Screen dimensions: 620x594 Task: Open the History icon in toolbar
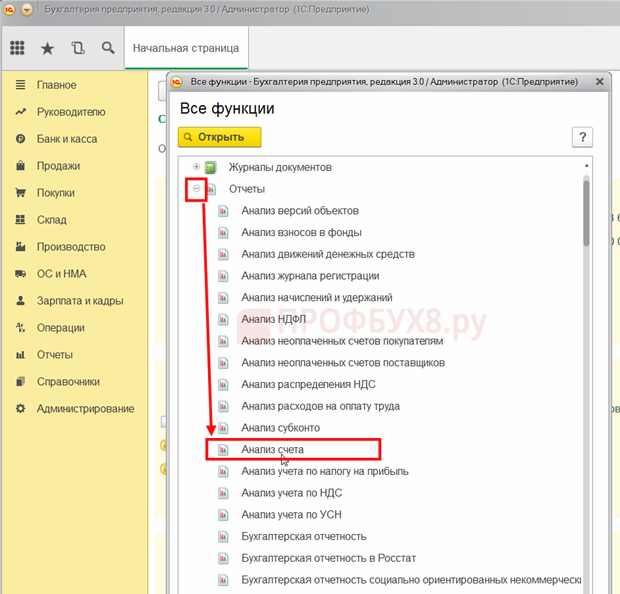tap(78, 48)
